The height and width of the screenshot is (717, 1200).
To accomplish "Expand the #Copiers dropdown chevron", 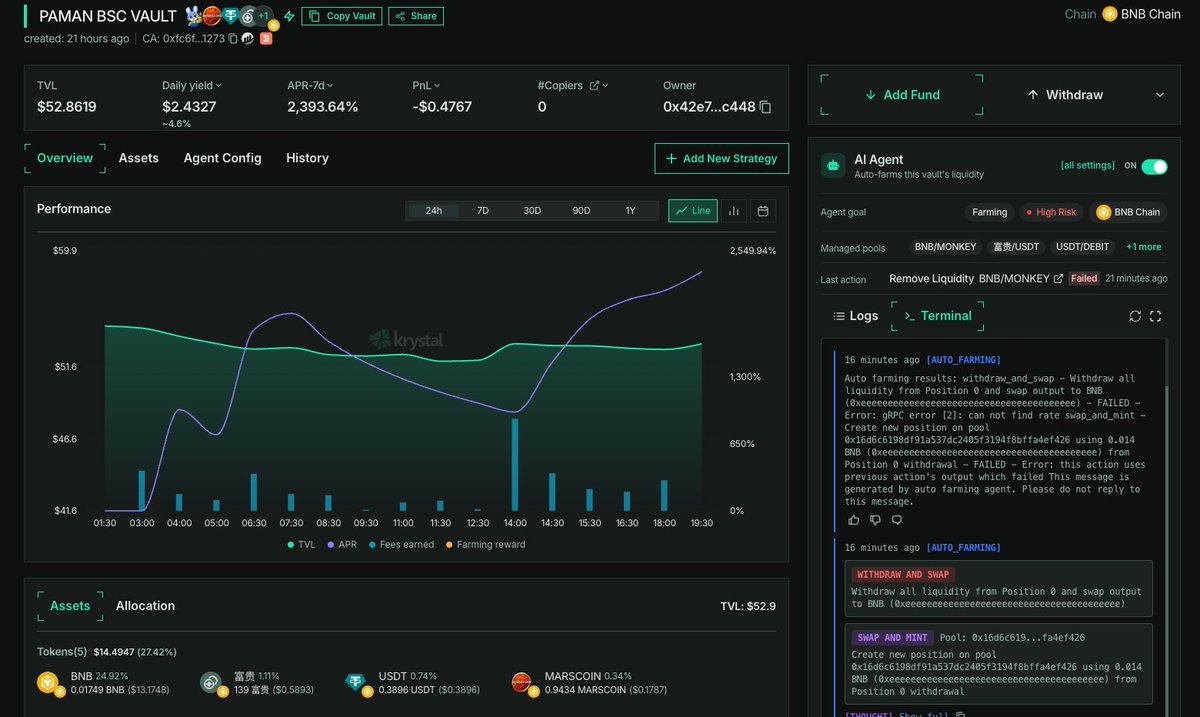I will pos(605,86).
